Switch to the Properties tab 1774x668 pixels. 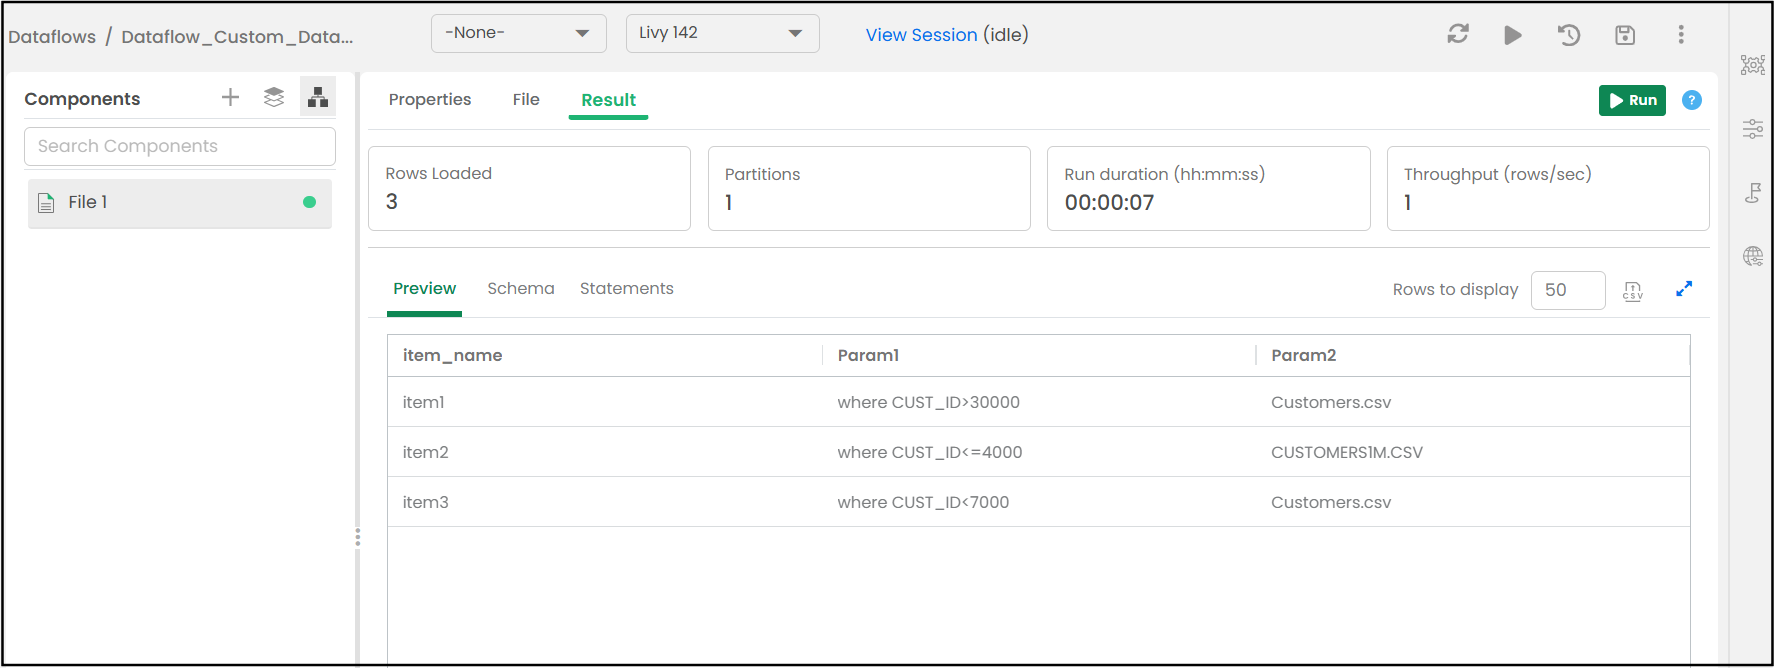(x=430, y=100)
